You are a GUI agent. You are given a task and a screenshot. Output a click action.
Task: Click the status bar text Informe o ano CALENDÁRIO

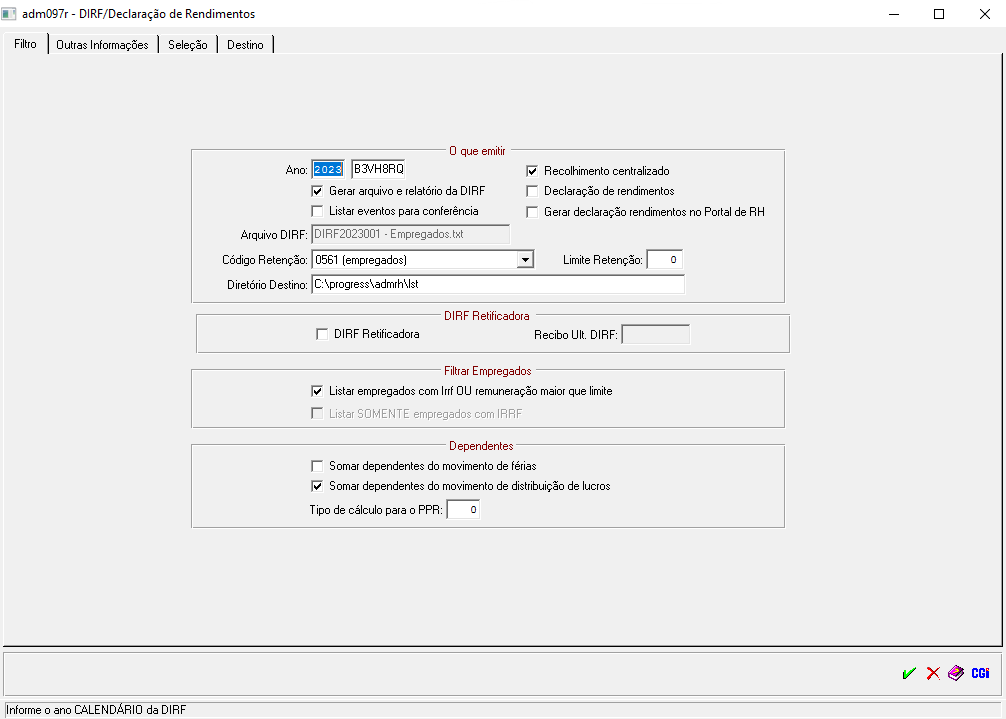click(96, 710)
